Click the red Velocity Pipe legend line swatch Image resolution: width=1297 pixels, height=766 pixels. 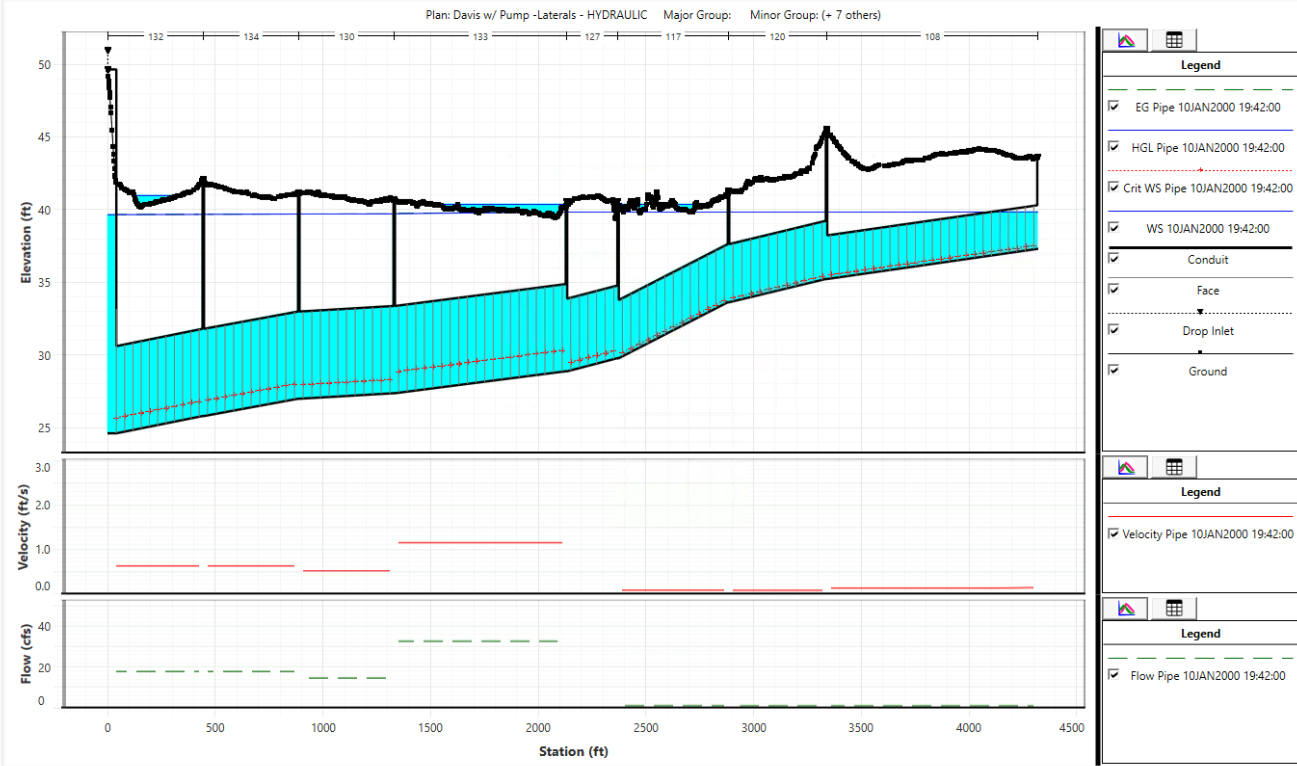point(1200,517)
